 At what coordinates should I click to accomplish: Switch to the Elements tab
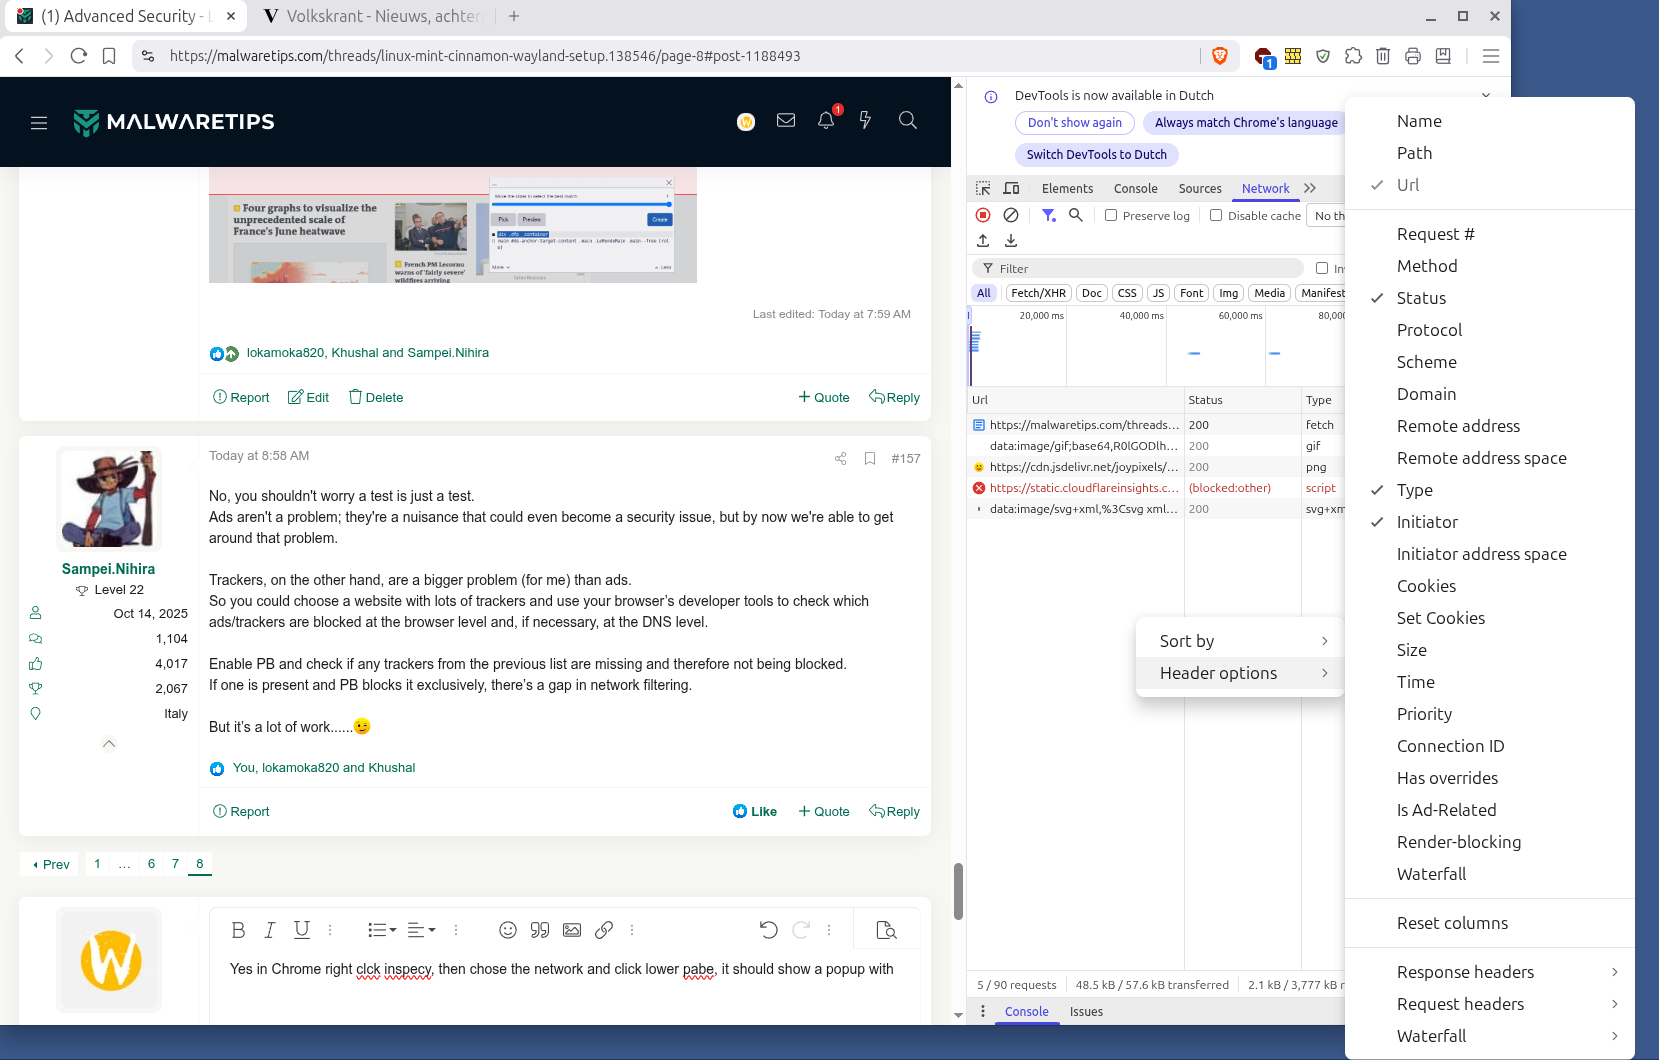point(1067,188)
